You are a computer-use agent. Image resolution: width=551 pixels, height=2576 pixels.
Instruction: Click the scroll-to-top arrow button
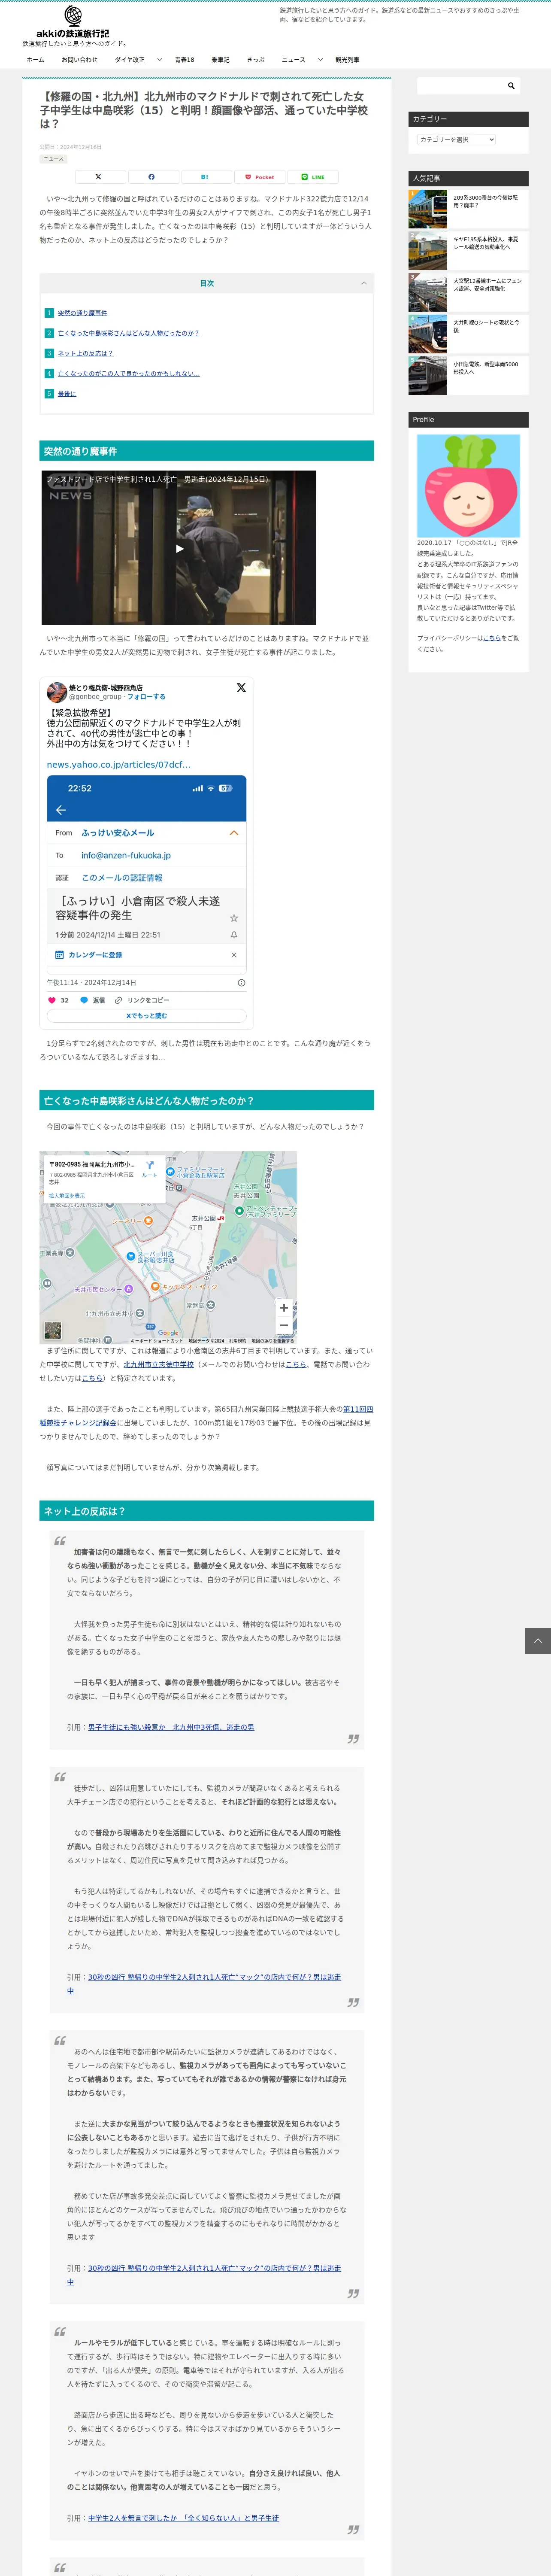point(538,1640)
